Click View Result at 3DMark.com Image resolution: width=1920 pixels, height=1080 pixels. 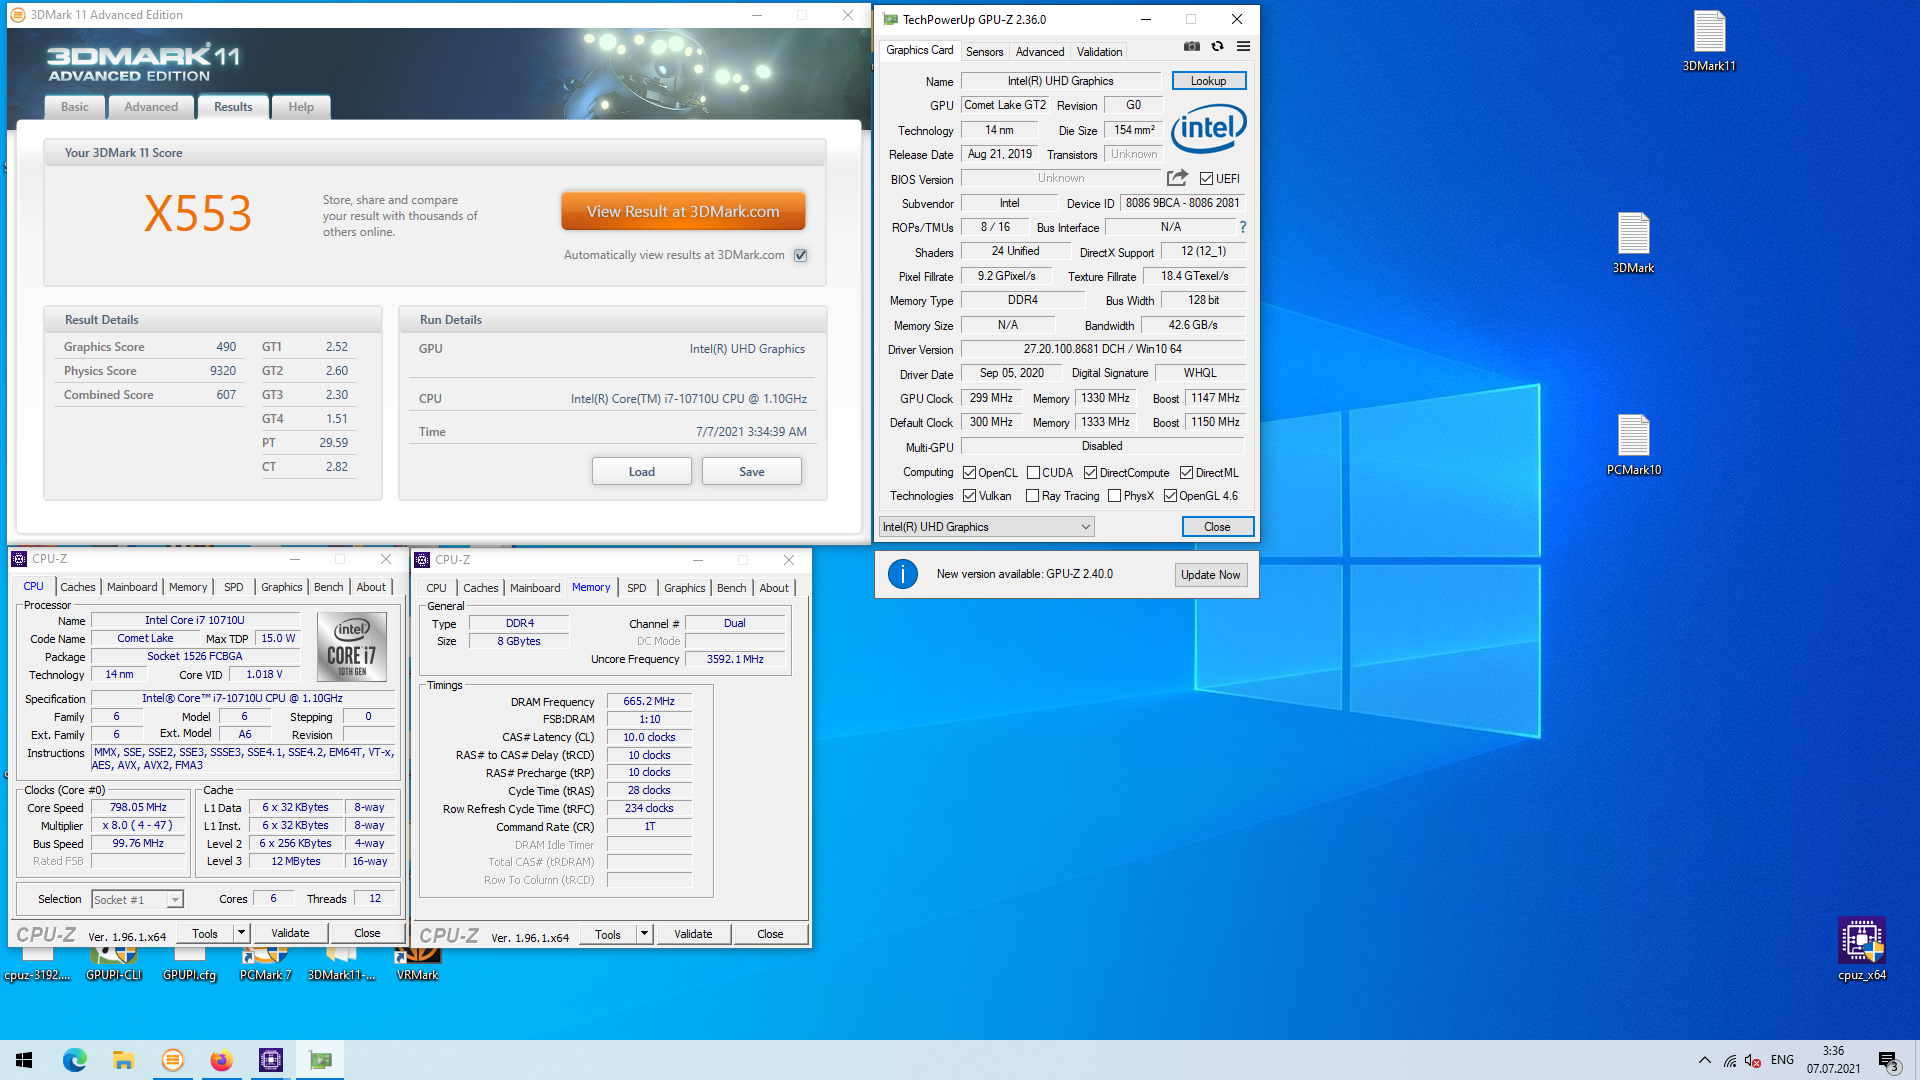pyautogui.click(x=683, y=212)
